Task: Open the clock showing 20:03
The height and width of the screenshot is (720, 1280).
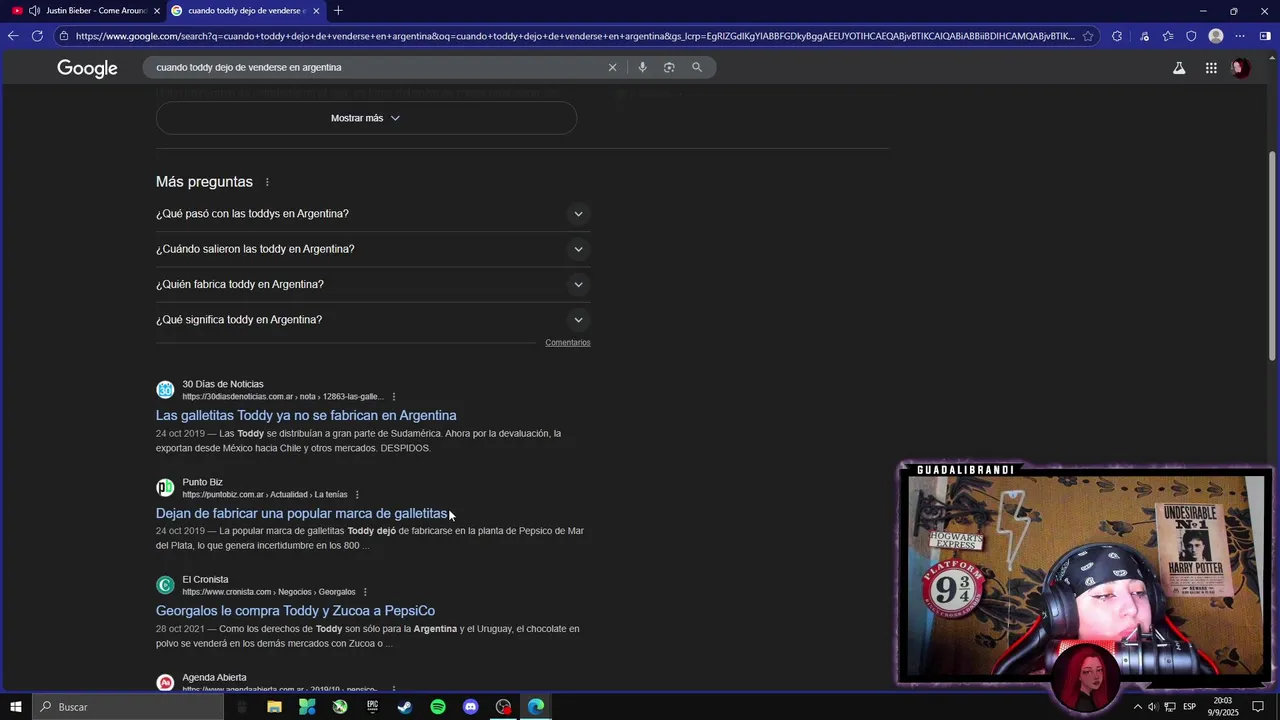Action: (x=1223, y=707)
